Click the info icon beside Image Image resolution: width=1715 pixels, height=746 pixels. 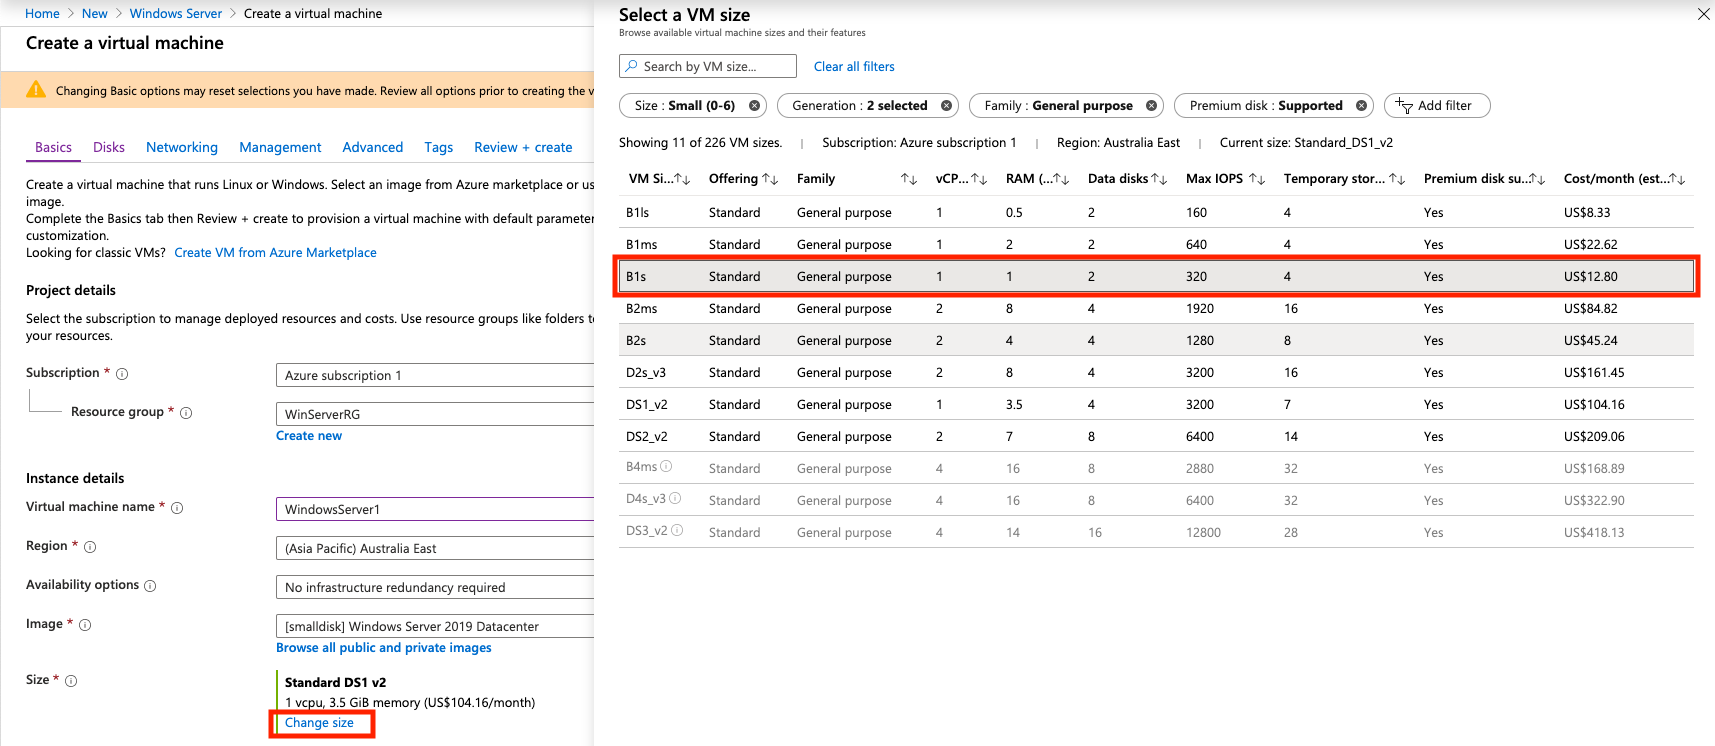pos(85,625)
